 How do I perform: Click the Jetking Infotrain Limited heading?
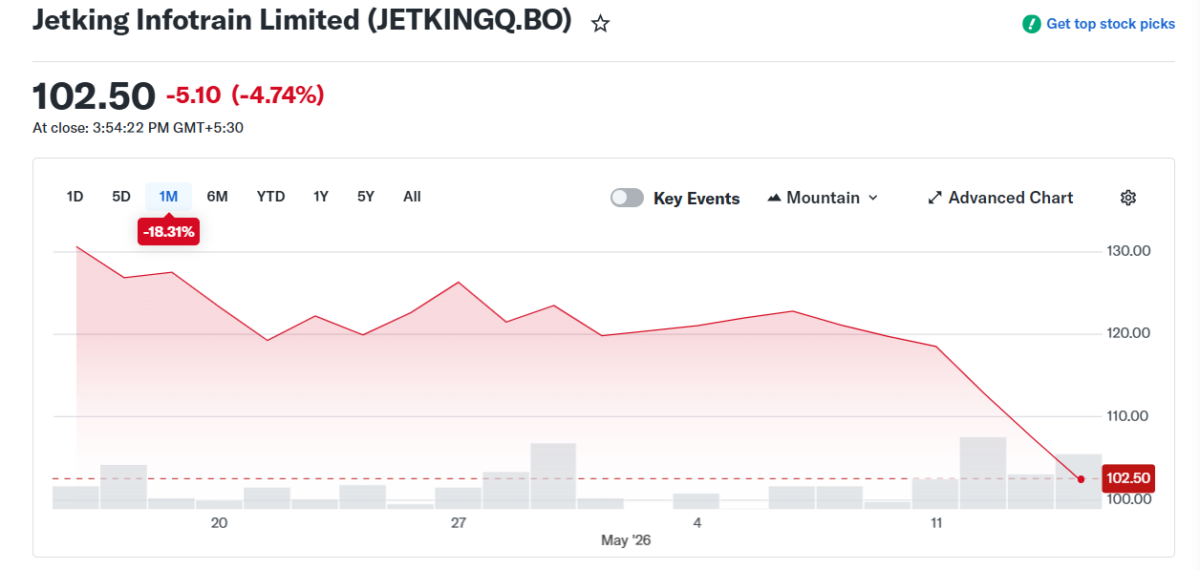(302, 21)
